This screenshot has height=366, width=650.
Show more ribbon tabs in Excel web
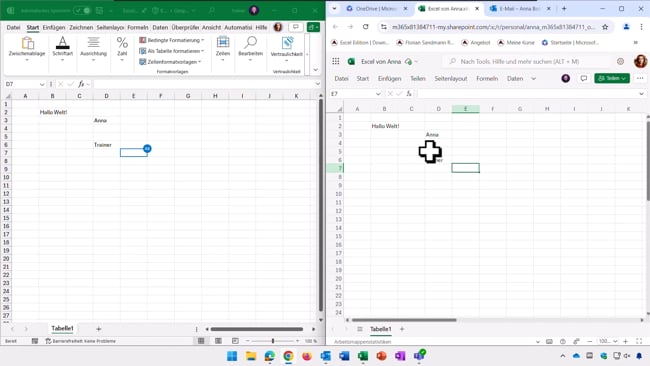[534, 78]
